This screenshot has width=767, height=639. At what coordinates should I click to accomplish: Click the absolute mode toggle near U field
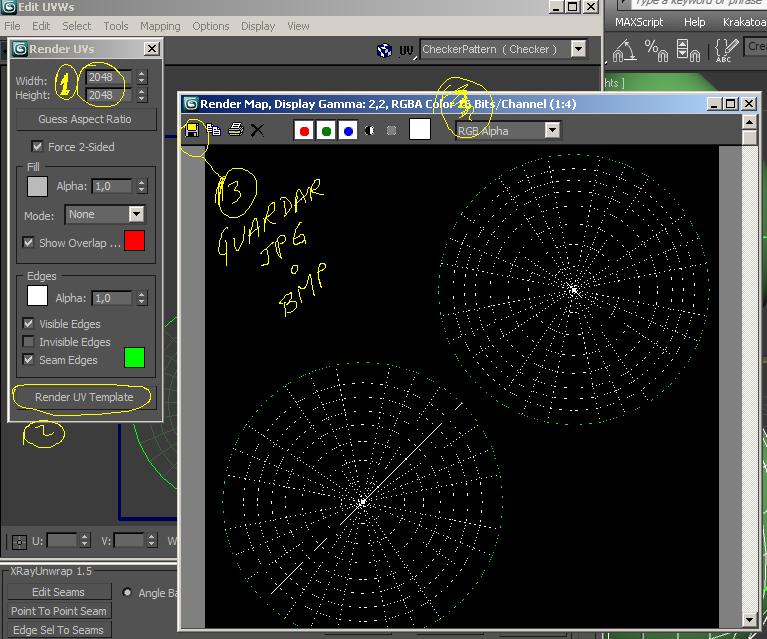[19, 542]
